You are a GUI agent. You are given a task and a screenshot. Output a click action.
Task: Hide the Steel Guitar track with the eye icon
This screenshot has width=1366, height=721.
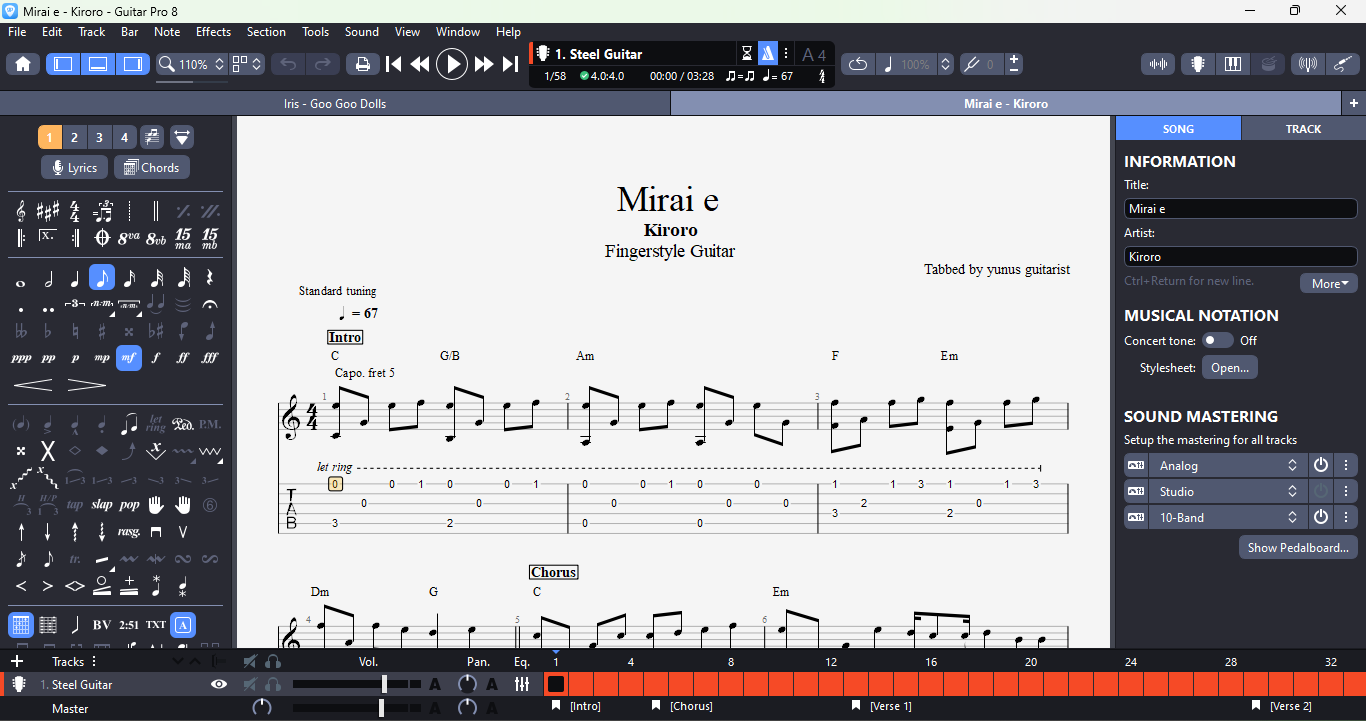click(x=219, y=685)
